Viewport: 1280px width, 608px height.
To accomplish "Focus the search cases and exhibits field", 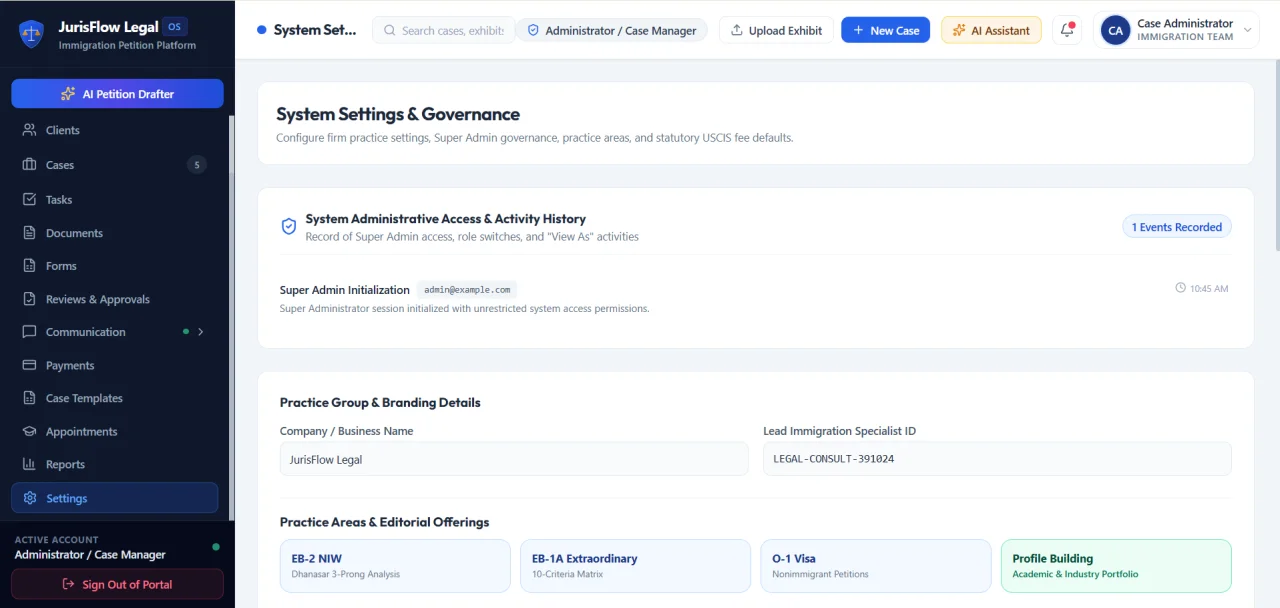I will [444, 30].
